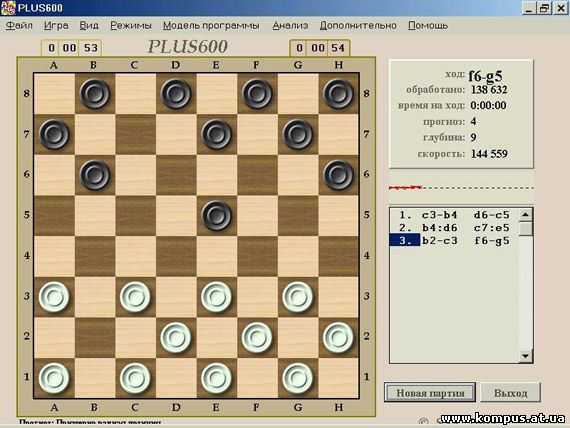Open the Режимы menu

131,25
